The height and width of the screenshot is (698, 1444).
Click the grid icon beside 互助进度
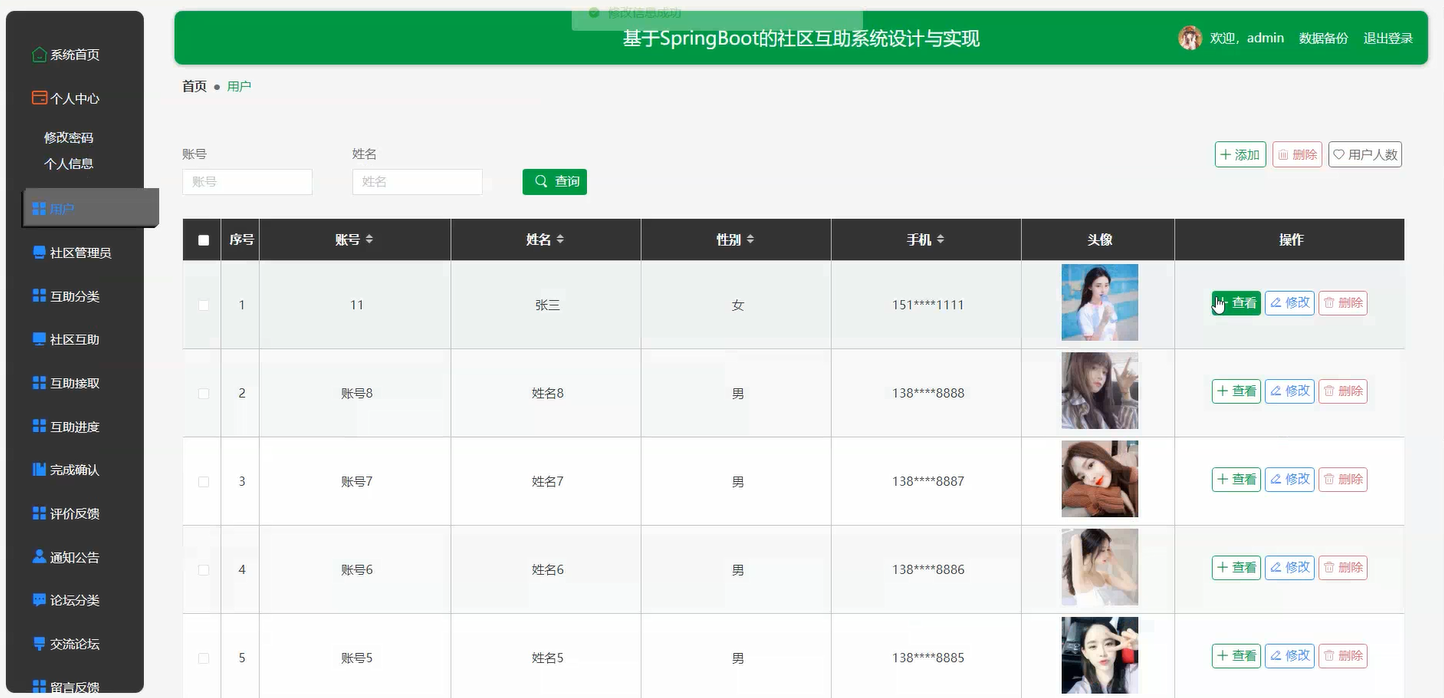click(39, 427)
